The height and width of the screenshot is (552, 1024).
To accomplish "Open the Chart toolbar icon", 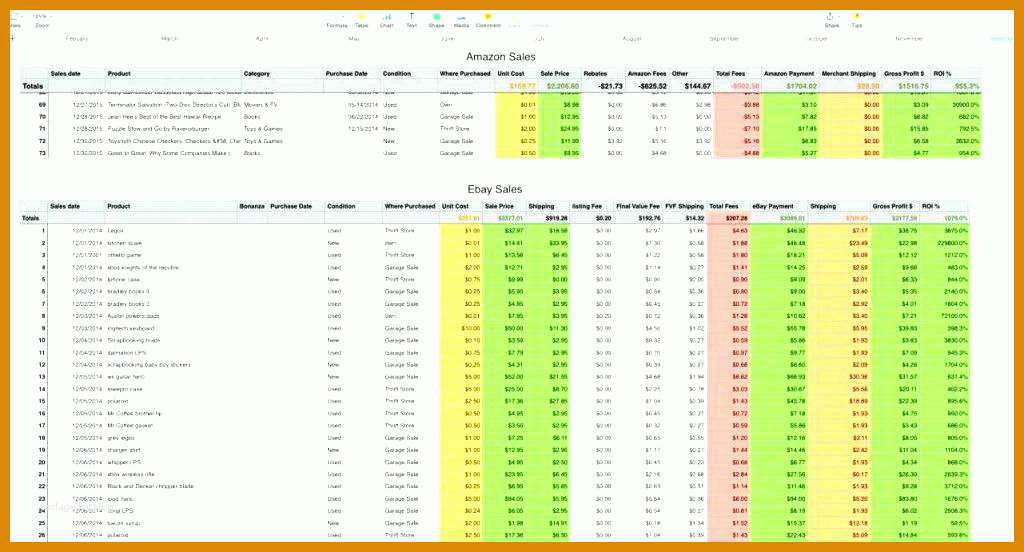I will [387, 20].
